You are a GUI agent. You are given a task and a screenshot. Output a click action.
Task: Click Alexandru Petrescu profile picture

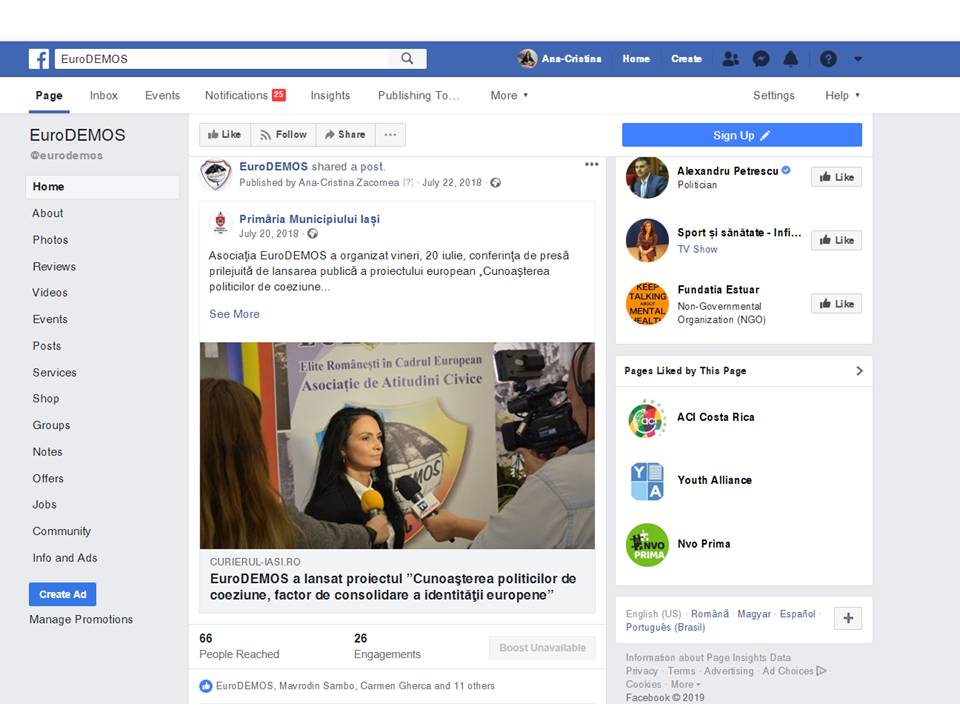648,178
